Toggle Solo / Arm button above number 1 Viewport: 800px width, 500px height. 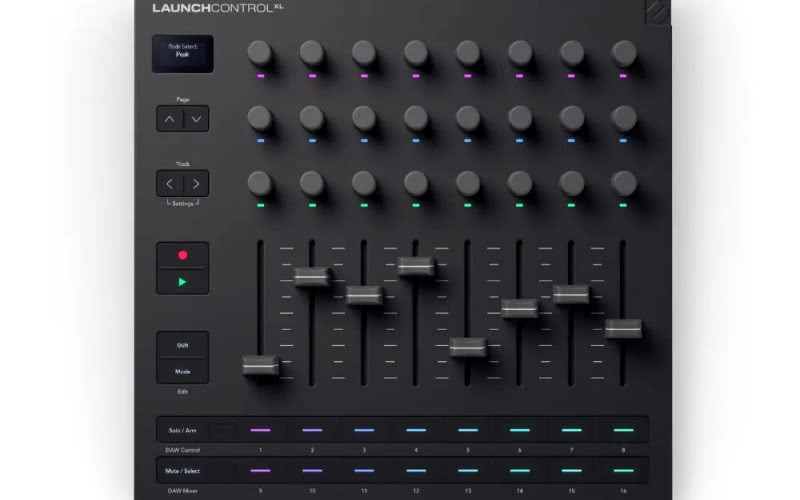260,430
